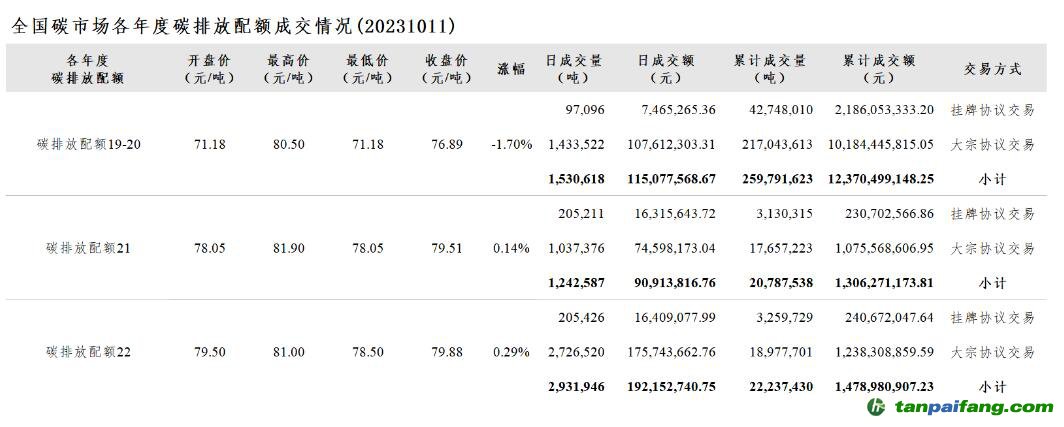Select the 交易方式 column header
1064x427 pixels.
click(x=992, y=69)
